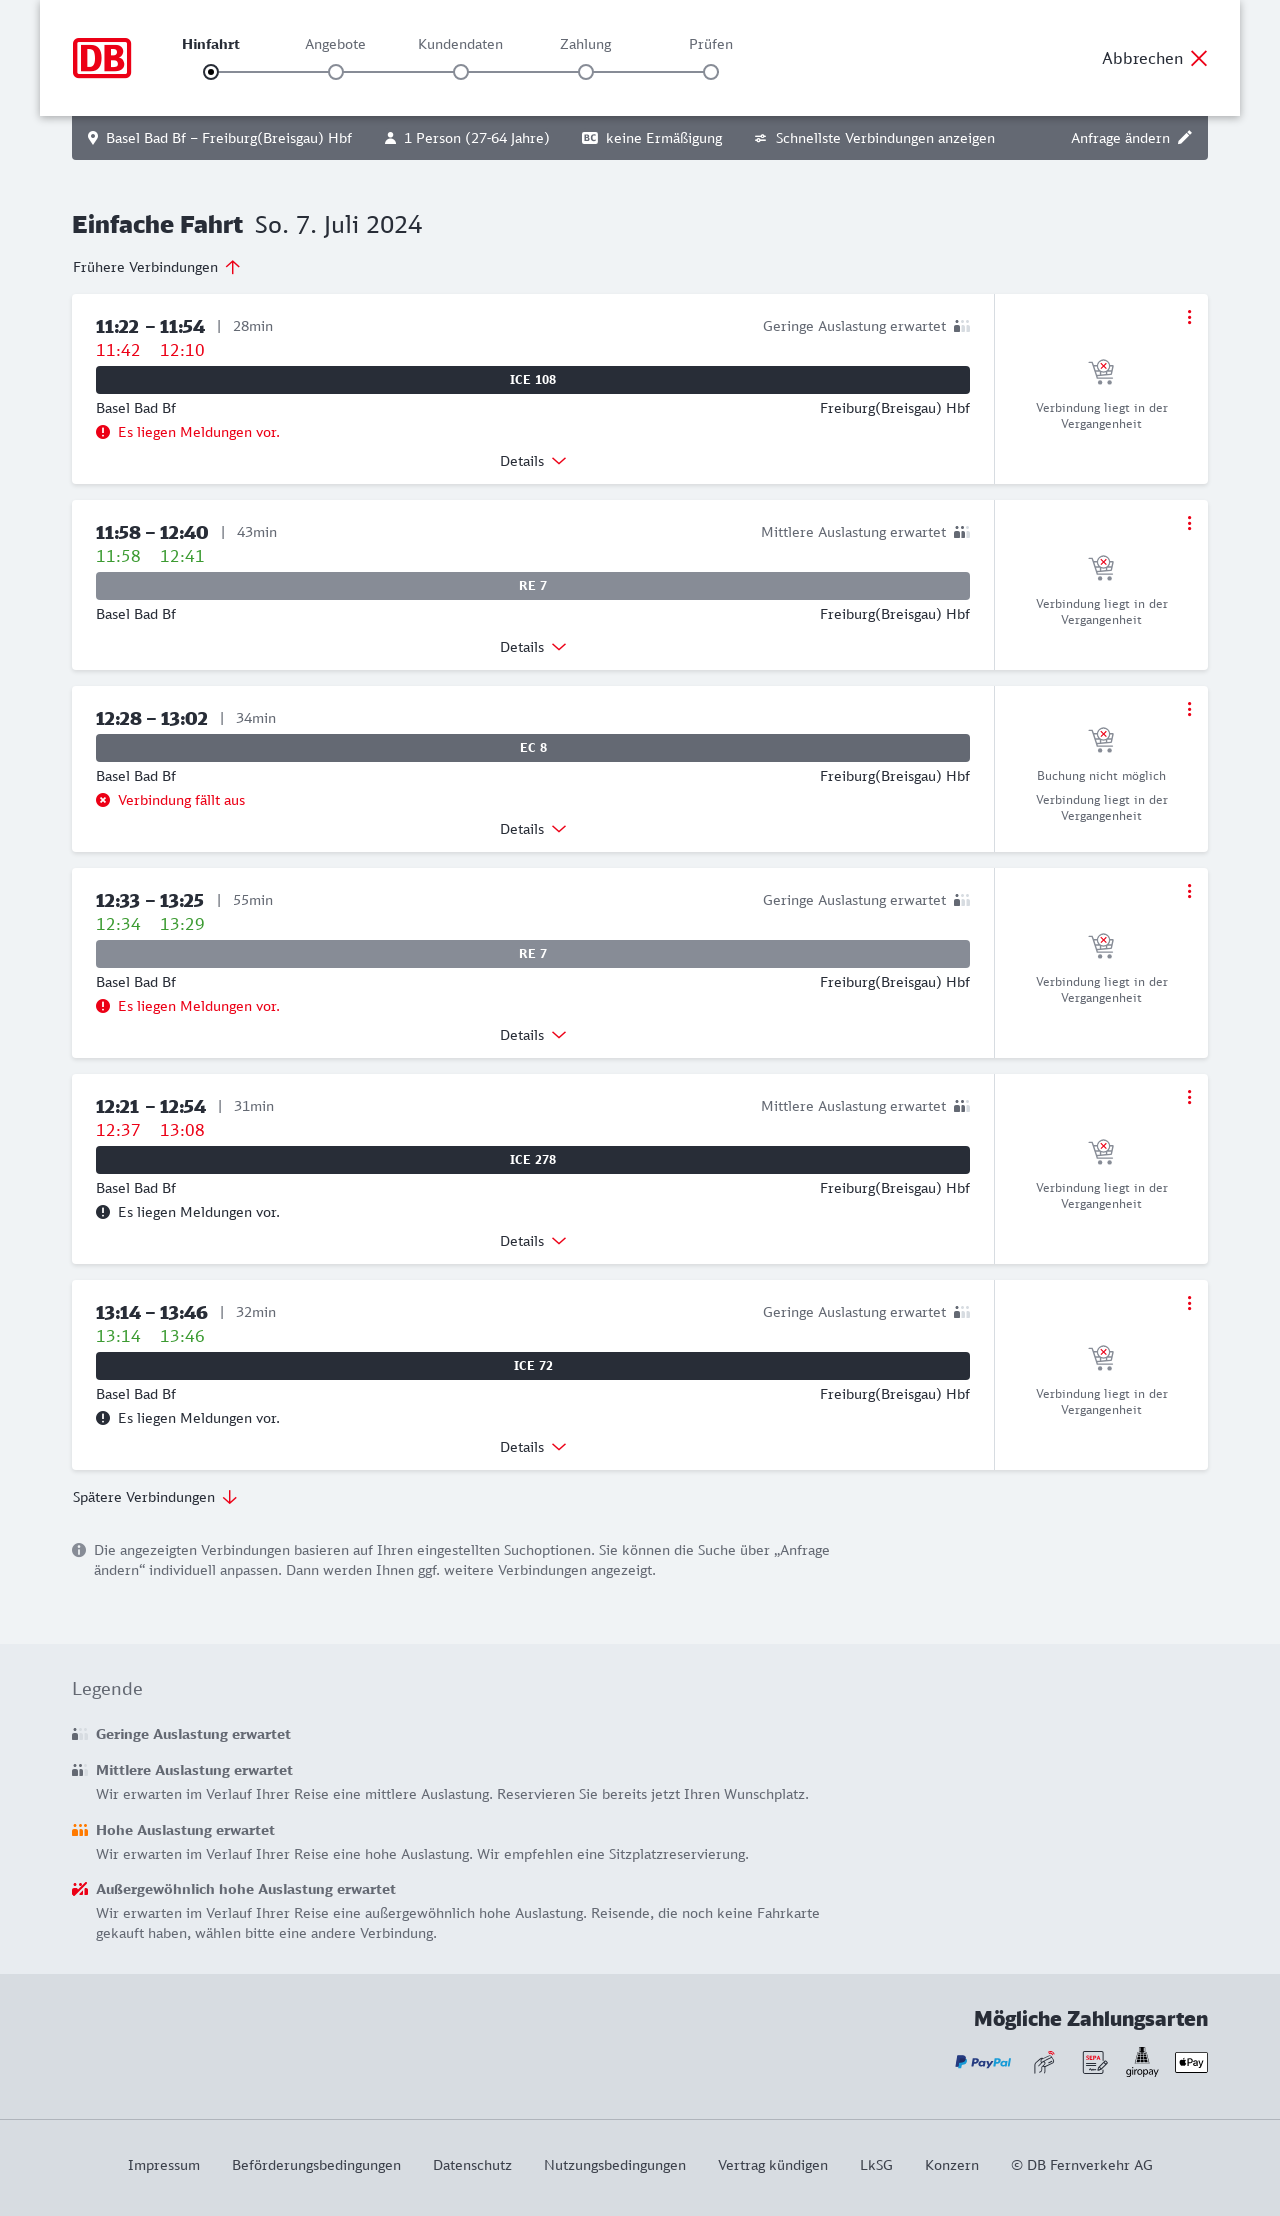1280x2216 pixels.
Task: Click the Zahlung step label
Action: [x=585, y=44]
